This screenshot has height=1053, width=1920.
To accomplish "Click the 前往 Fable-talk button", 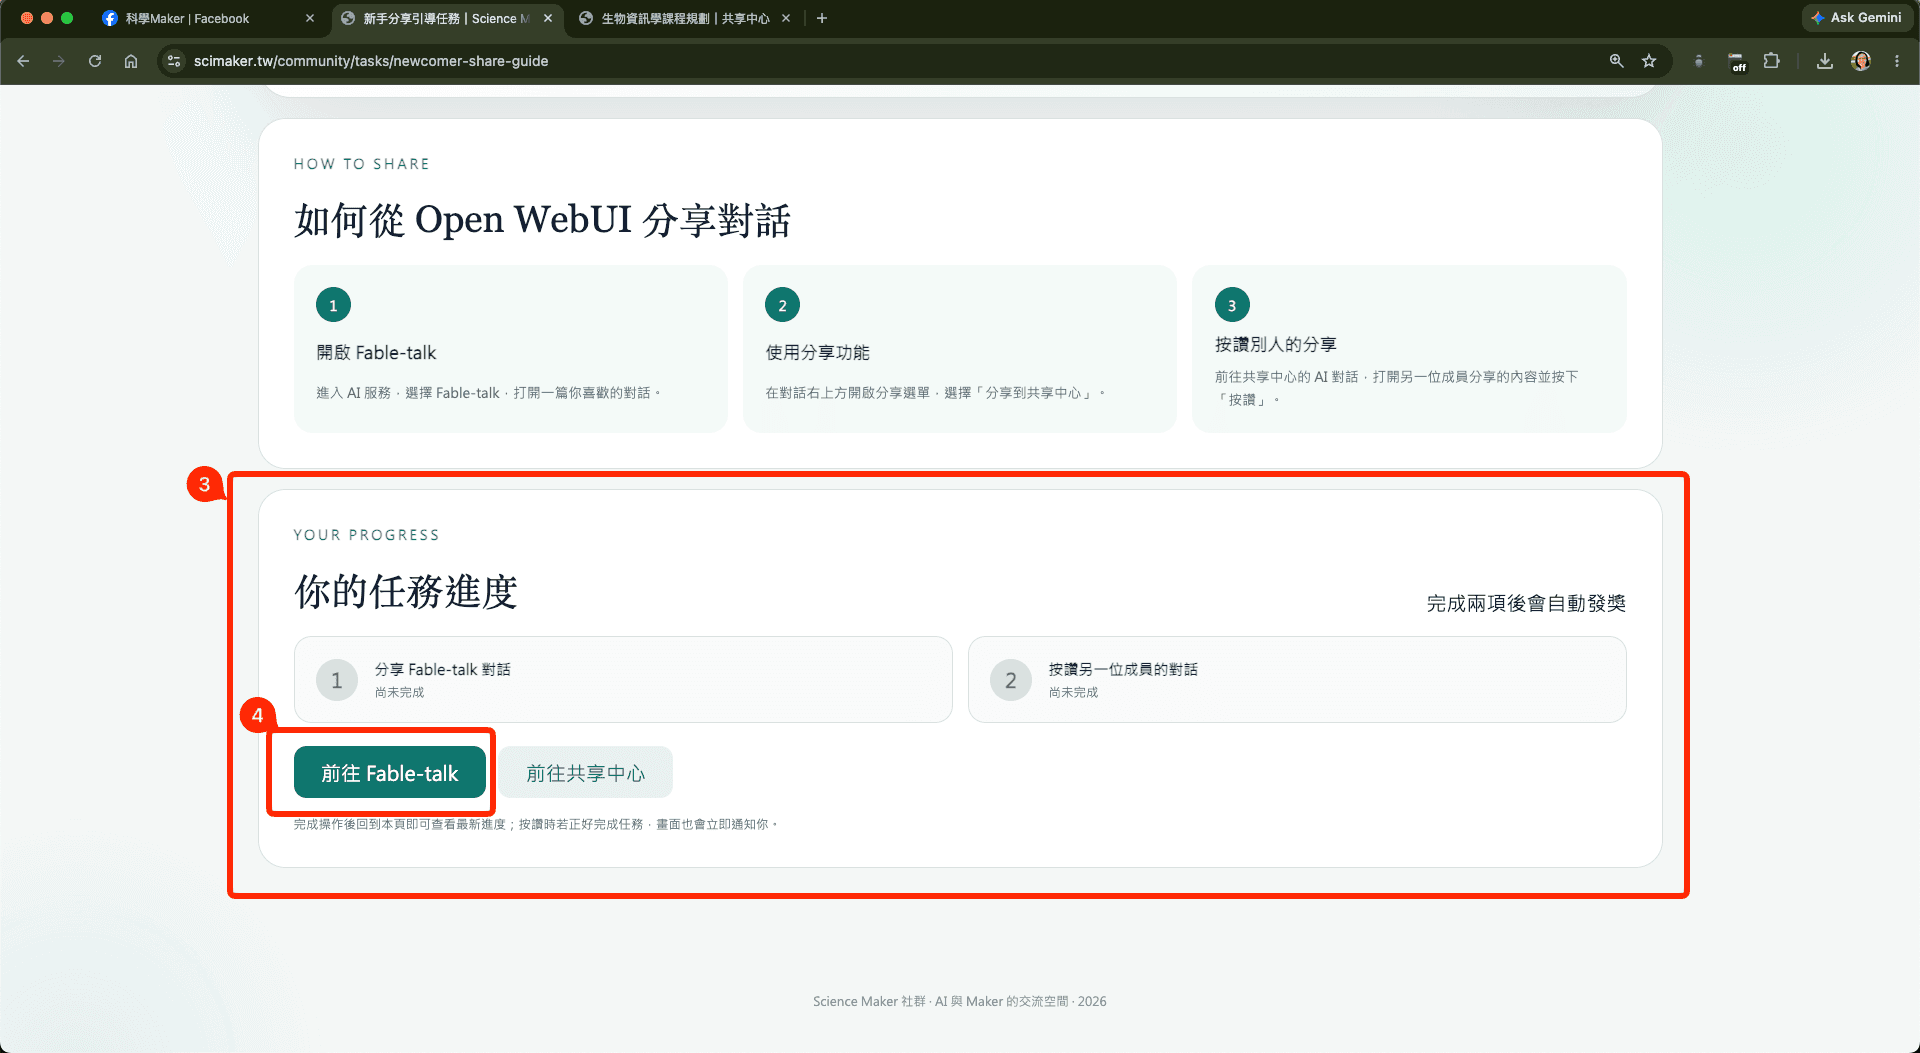I will point(390,773).
